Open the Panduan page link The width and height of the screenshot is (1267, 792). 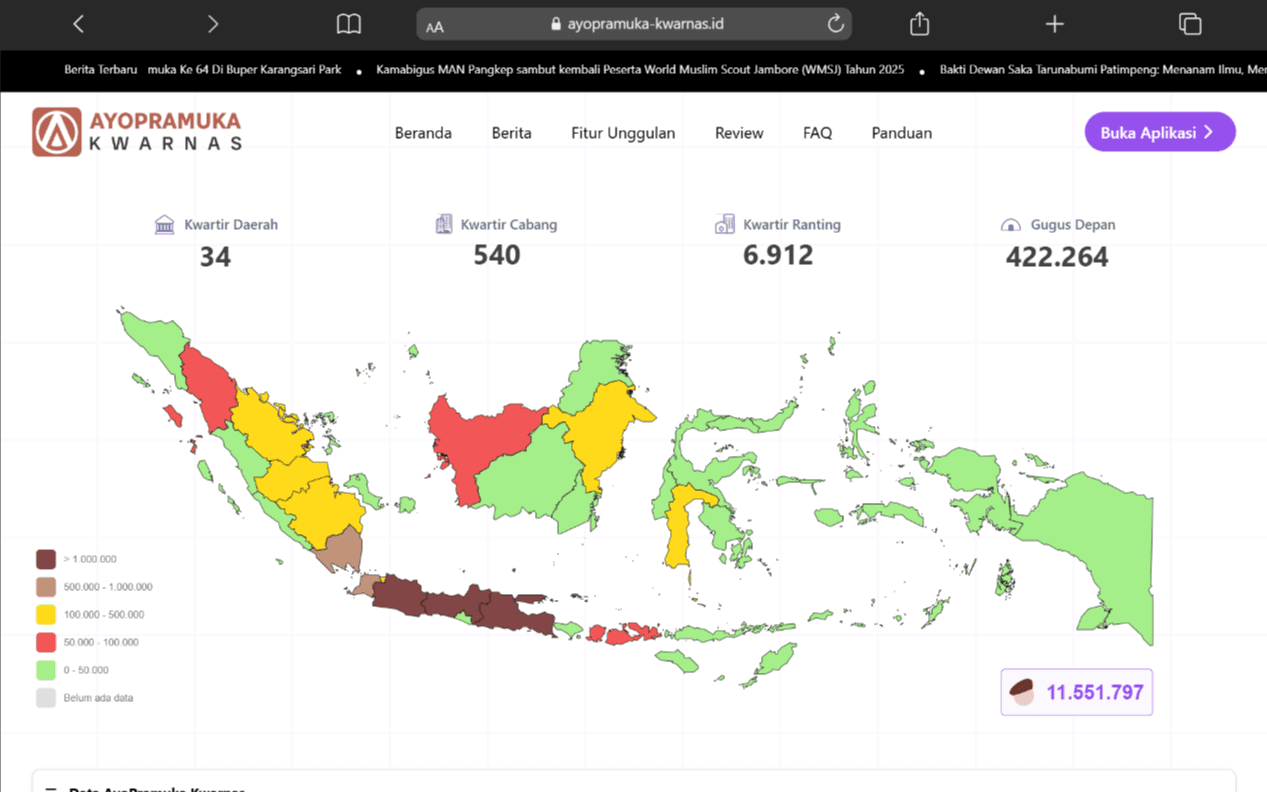pyautogui.click(x=901, y=131)
